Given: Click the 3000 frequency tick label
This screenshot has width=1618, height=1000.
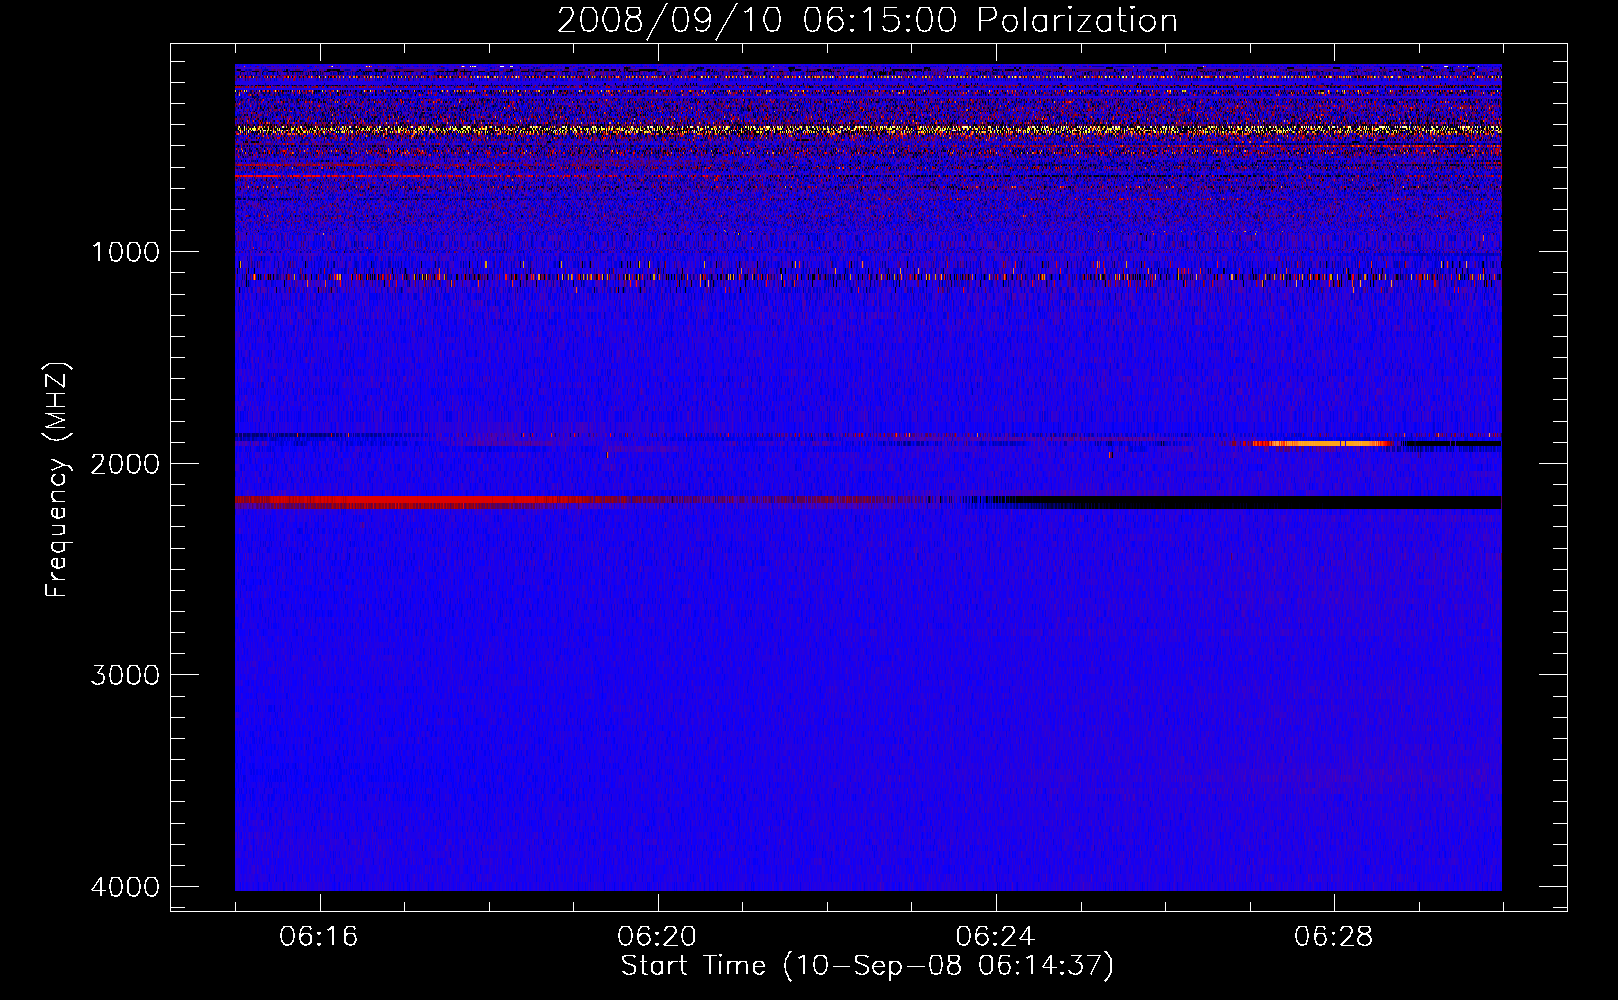Looking at the screenshot, I should [x=125, y=675].
